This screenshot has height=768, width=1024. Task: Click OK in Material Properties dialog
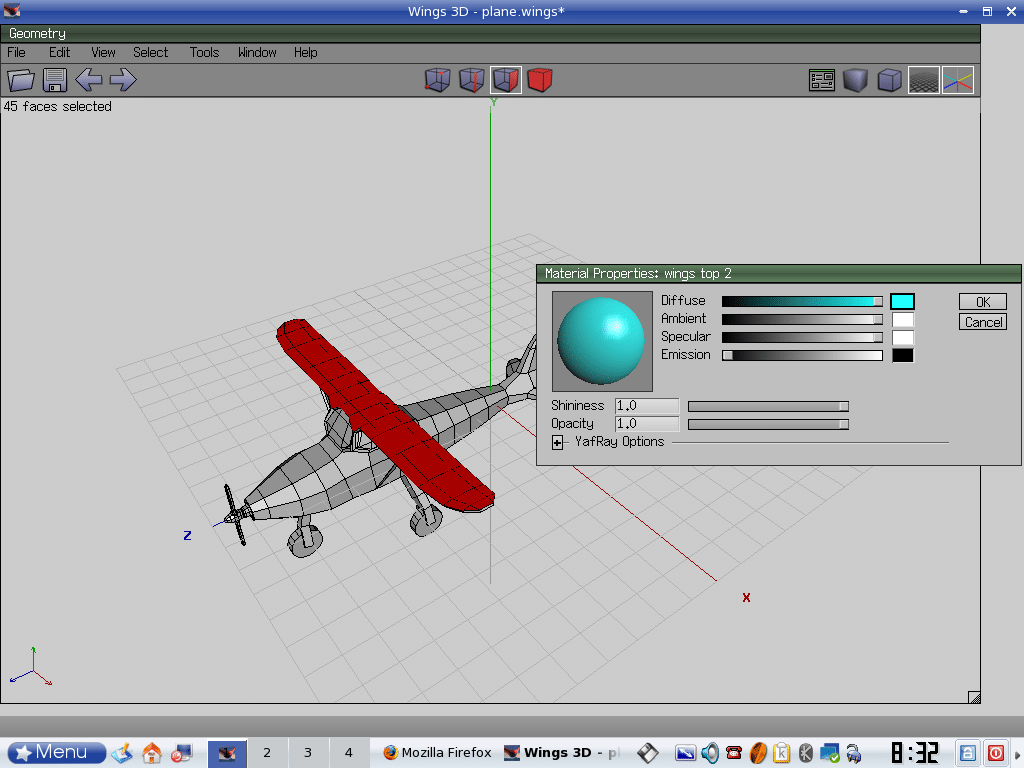click(x=982, y=302)
